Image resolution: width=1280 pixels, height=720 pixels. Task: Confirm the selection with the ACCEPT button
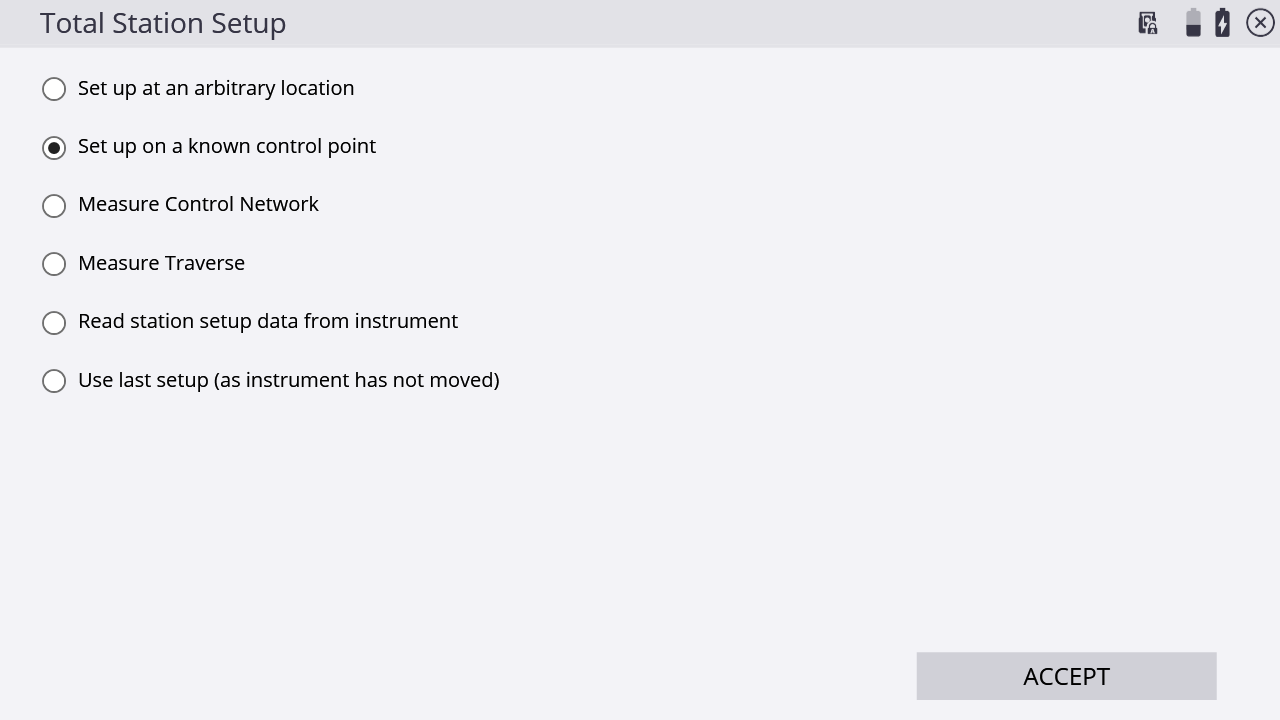[1066, 676]
